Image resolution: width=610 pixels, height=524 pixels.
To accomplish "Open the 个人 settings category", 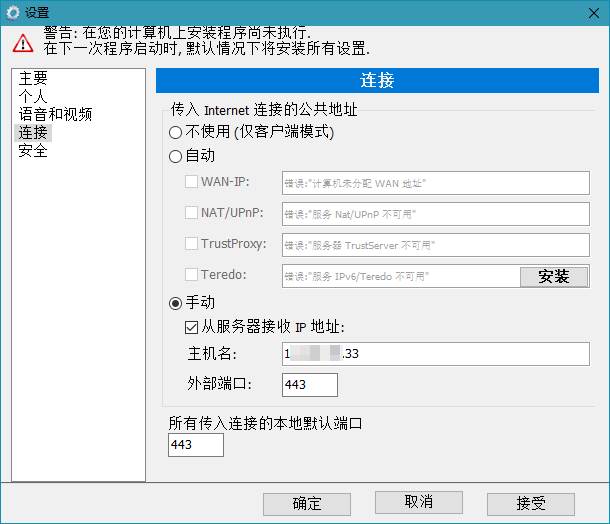I will (33, 96).
